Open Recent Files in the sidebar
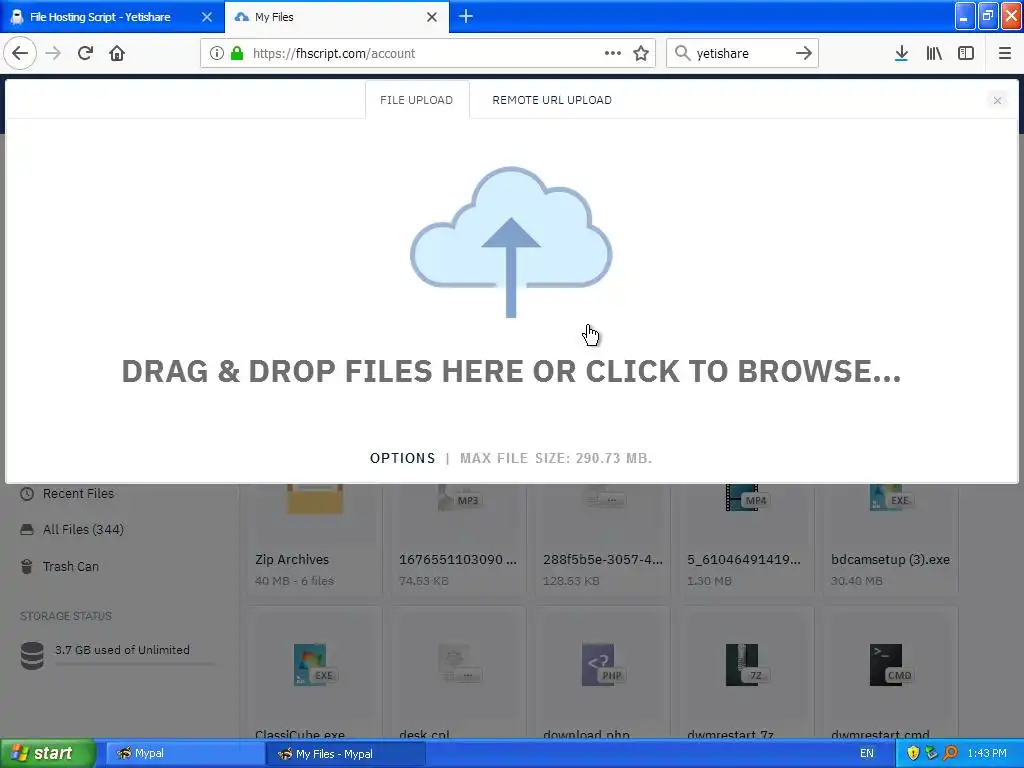 [x=78, y=494]
